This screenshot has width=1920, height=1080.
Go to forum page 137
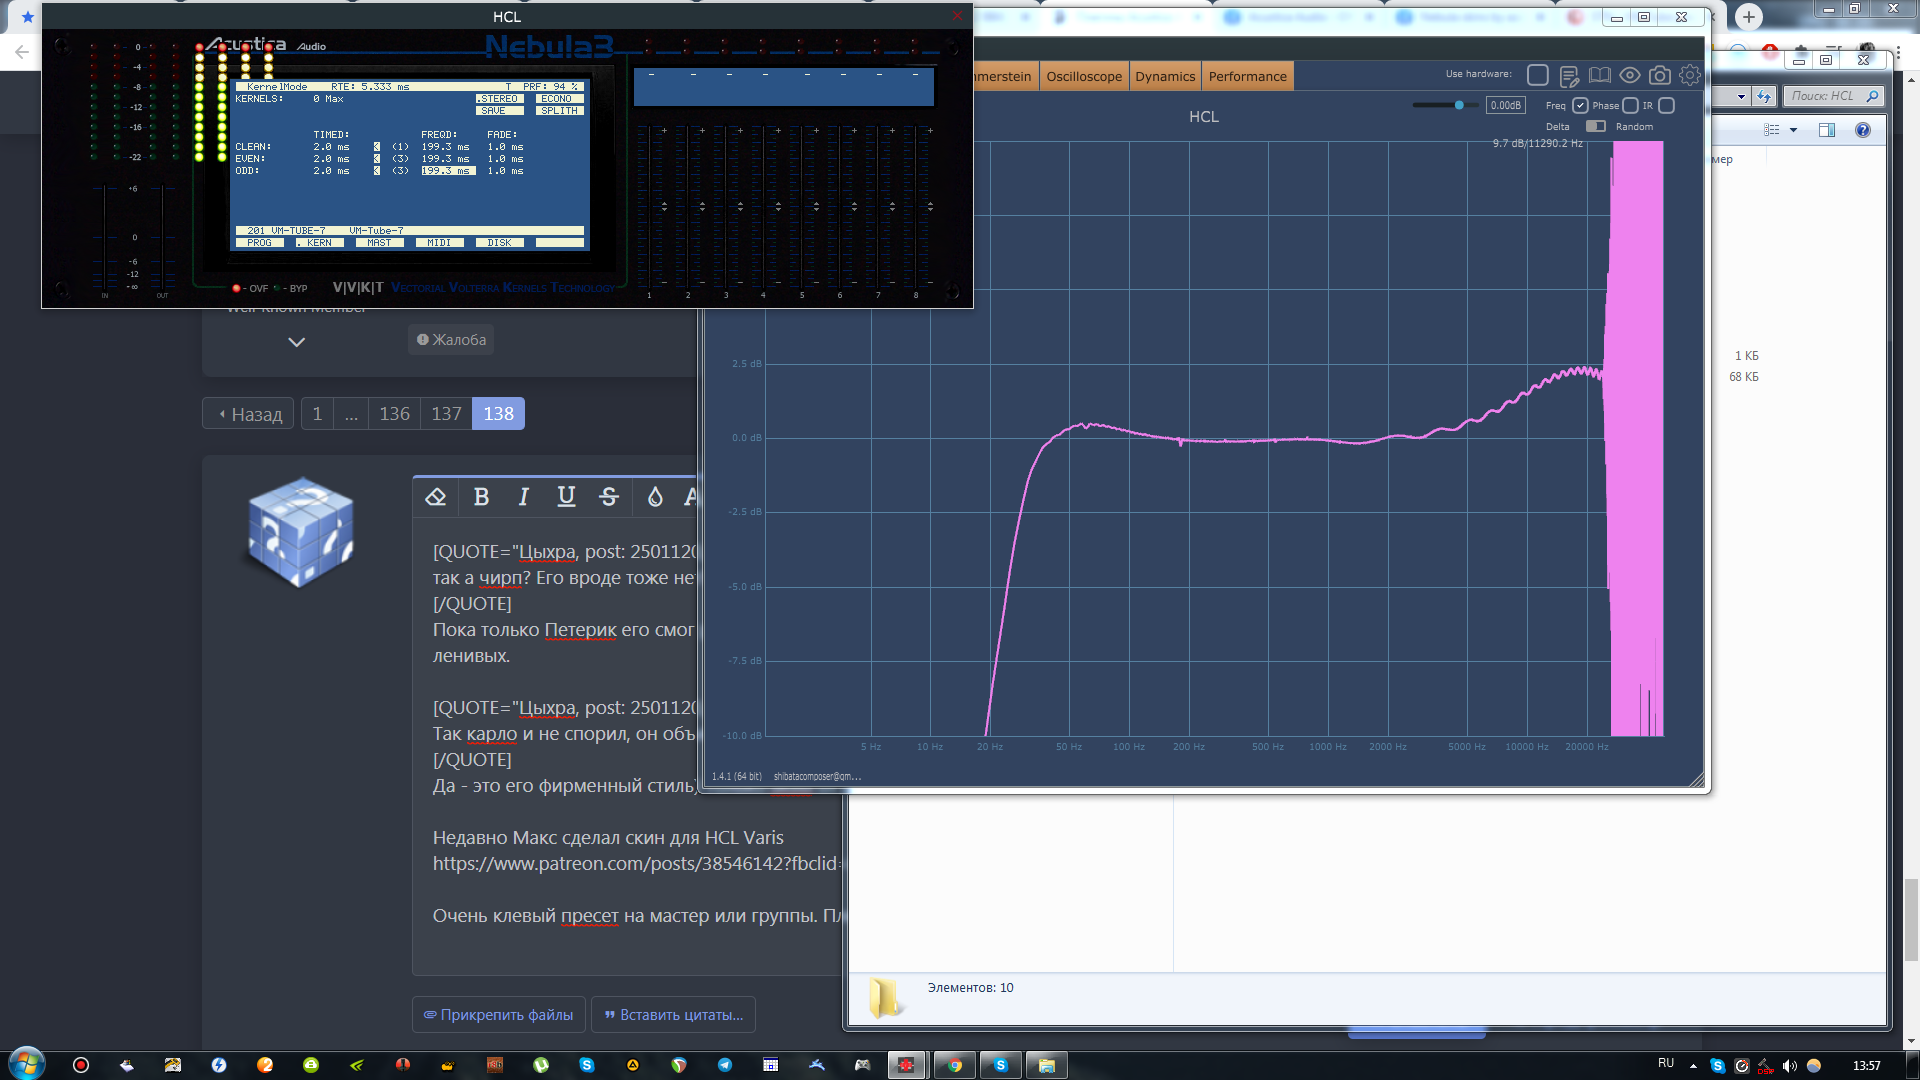pyautogui.click(x=446, y=414)
